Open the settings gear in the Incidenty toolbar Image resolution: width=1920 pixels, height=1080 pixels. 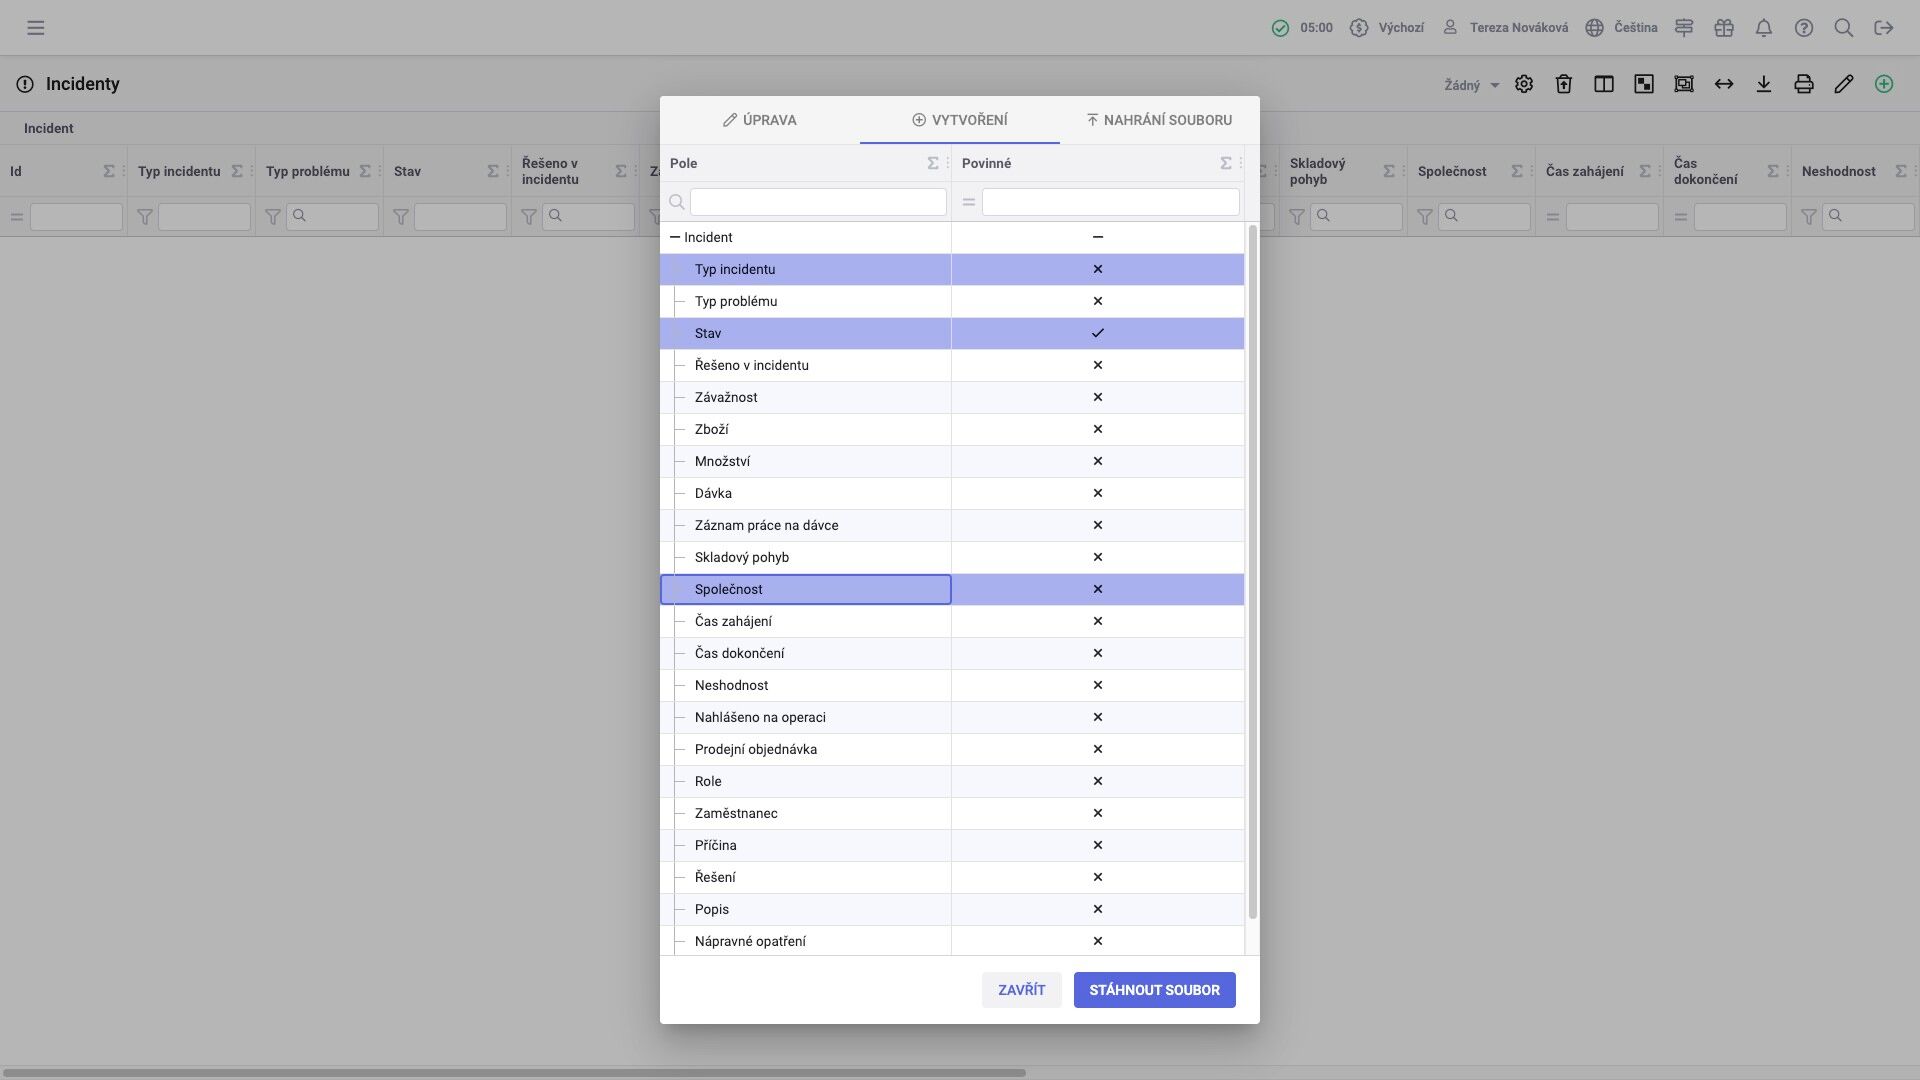coord(1524,84)
